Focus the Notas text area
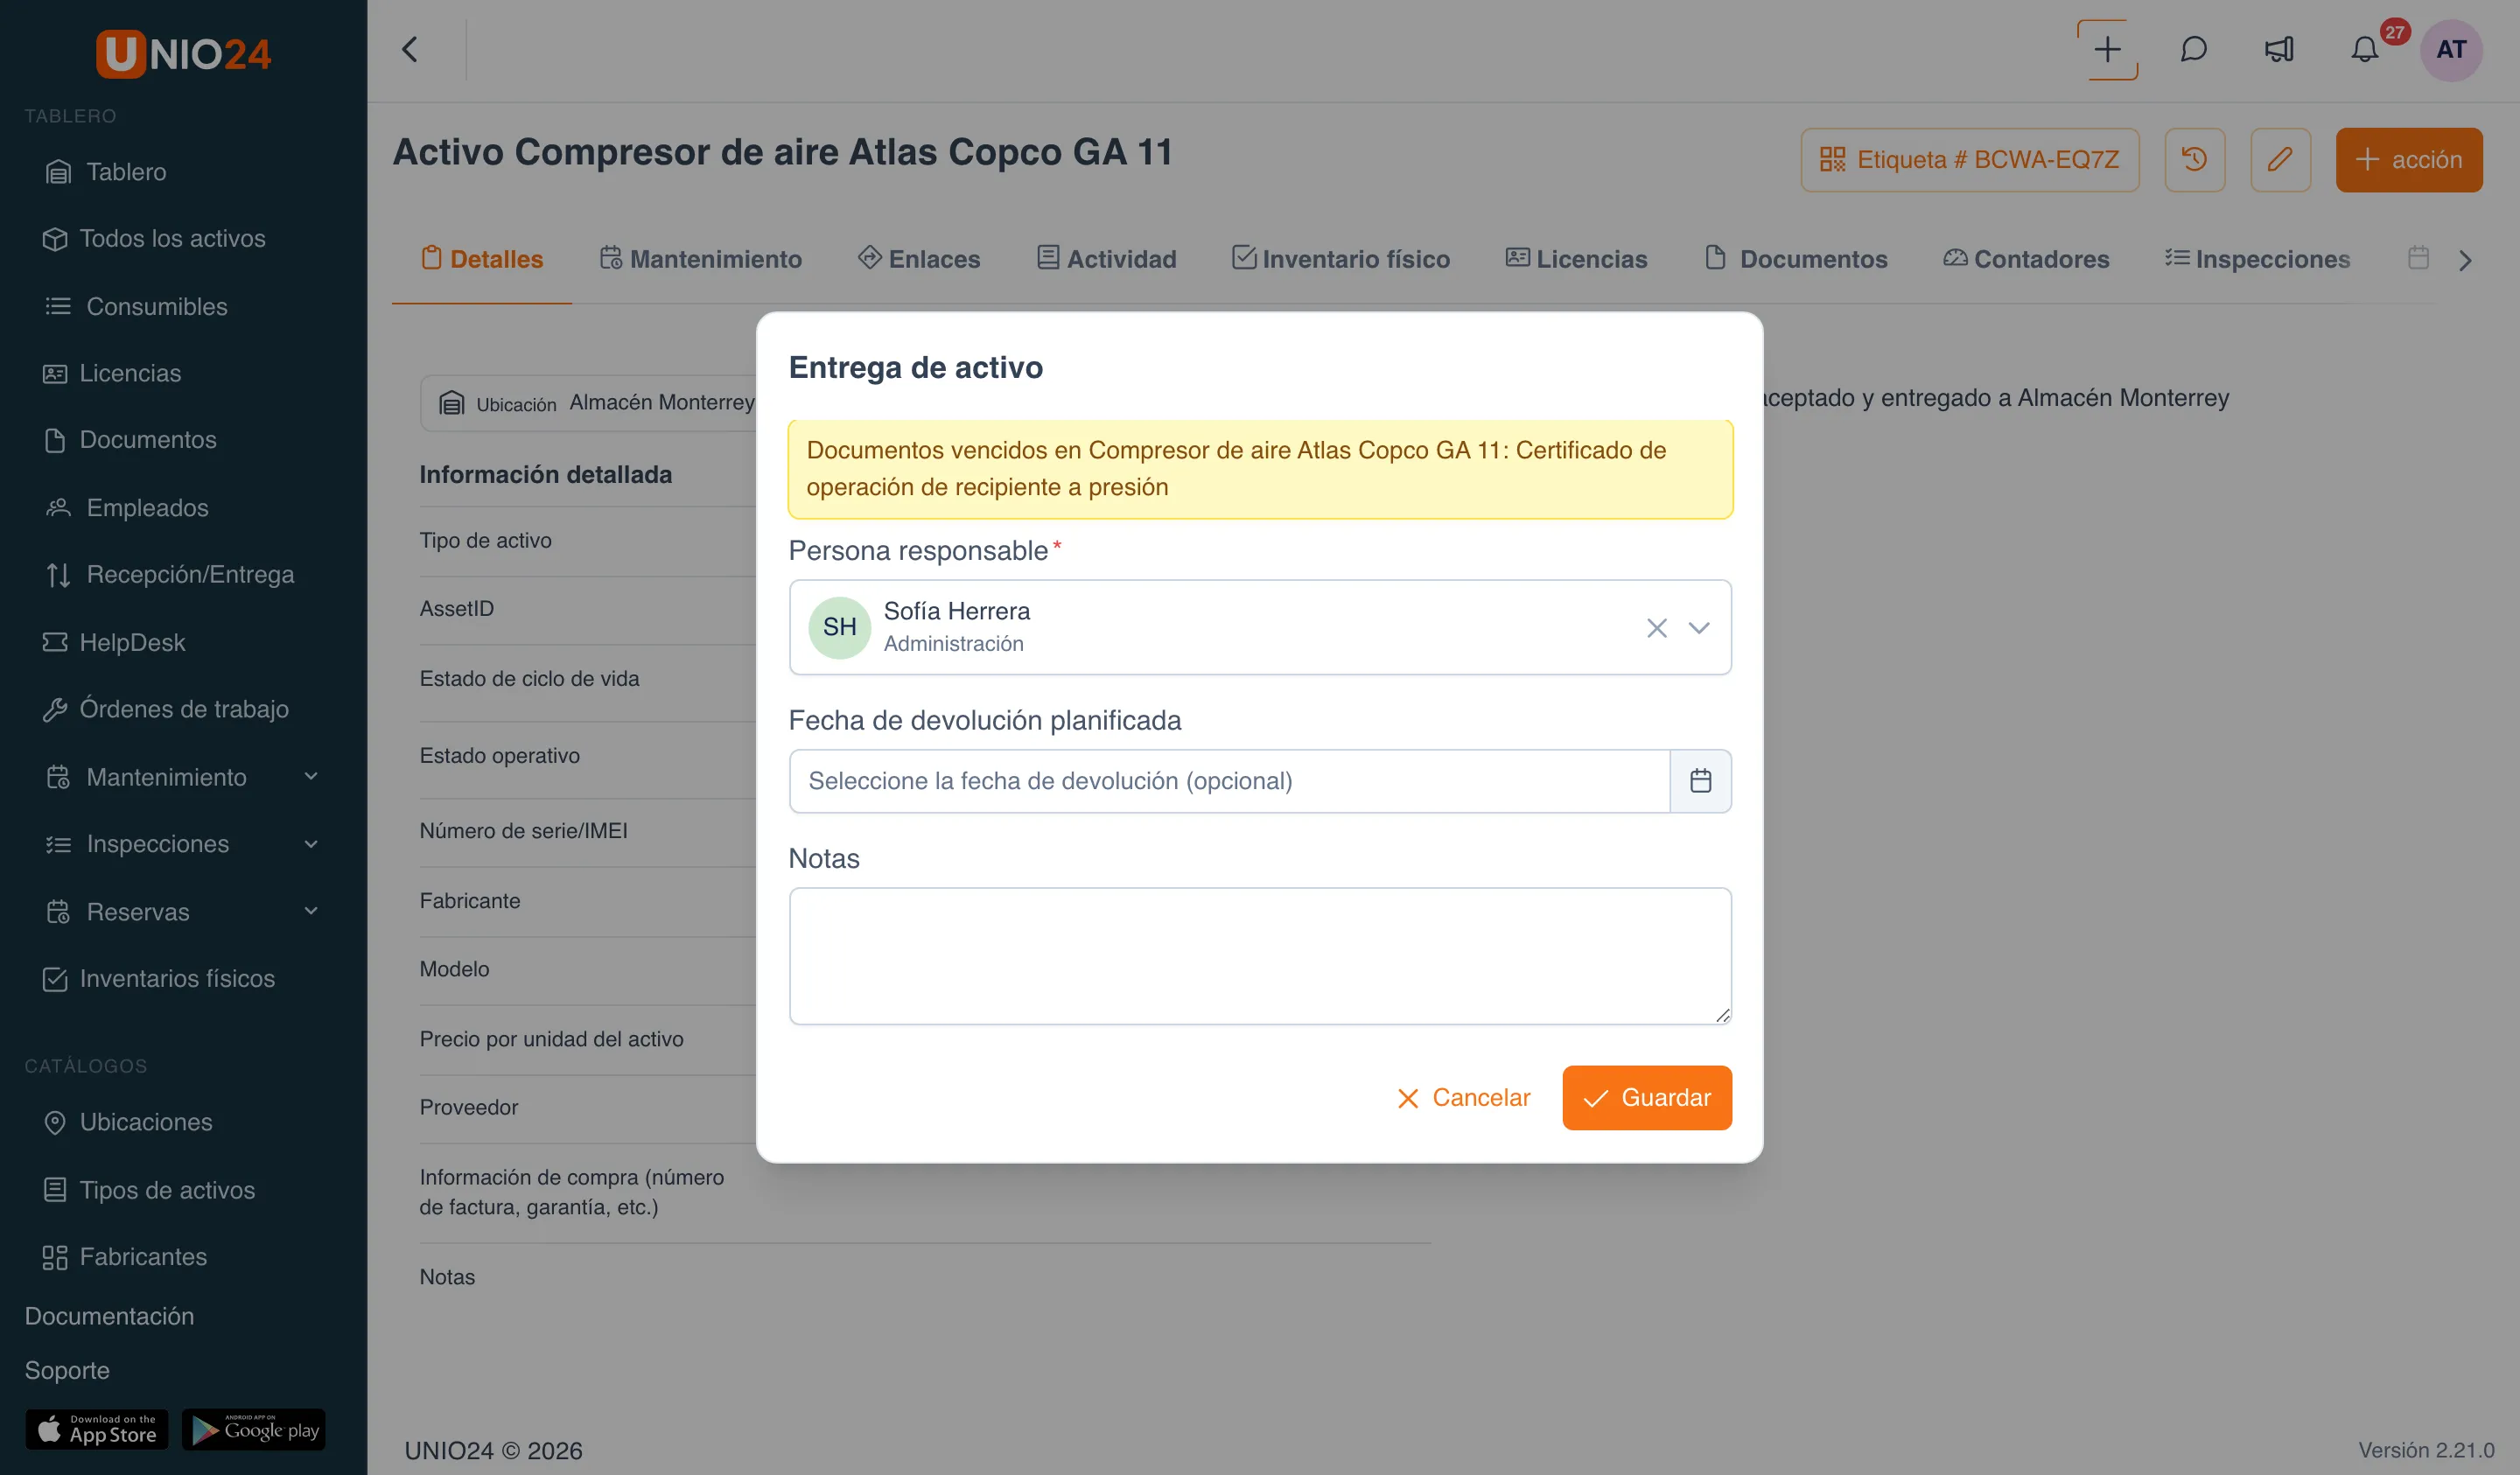 point(1259,956)
